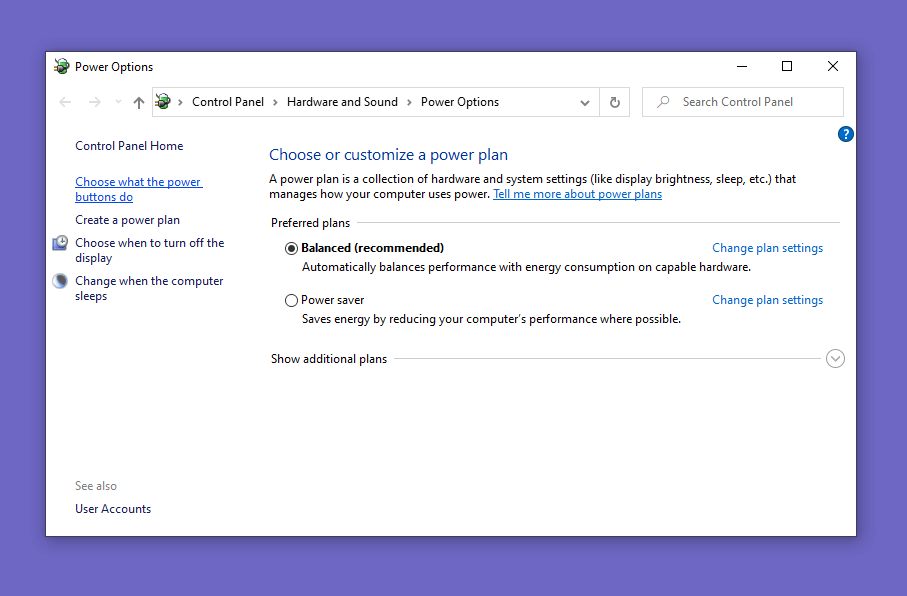Screen dimensions: 907x596
Task: Open Control Panel breadcrumb
Action: coord(228,102)
